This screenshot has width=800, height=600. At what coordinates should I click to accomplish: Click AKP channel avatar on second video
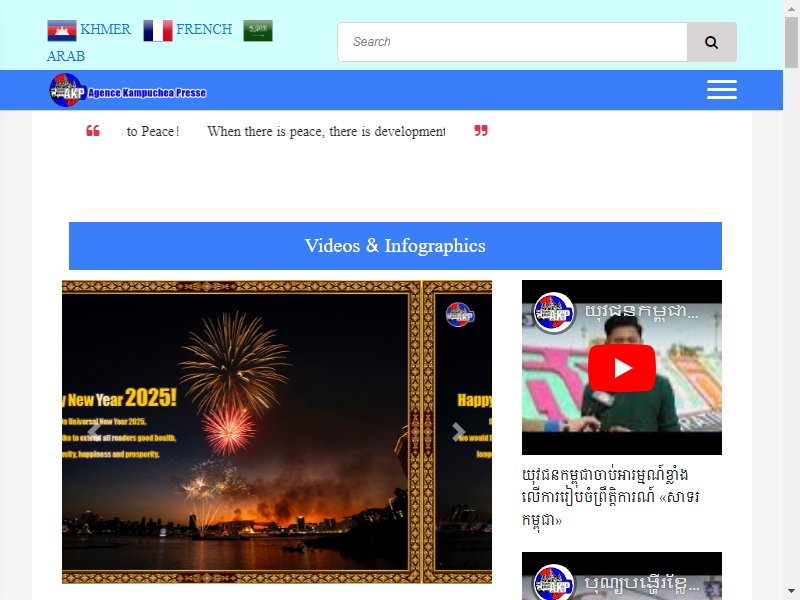[554, 583]
